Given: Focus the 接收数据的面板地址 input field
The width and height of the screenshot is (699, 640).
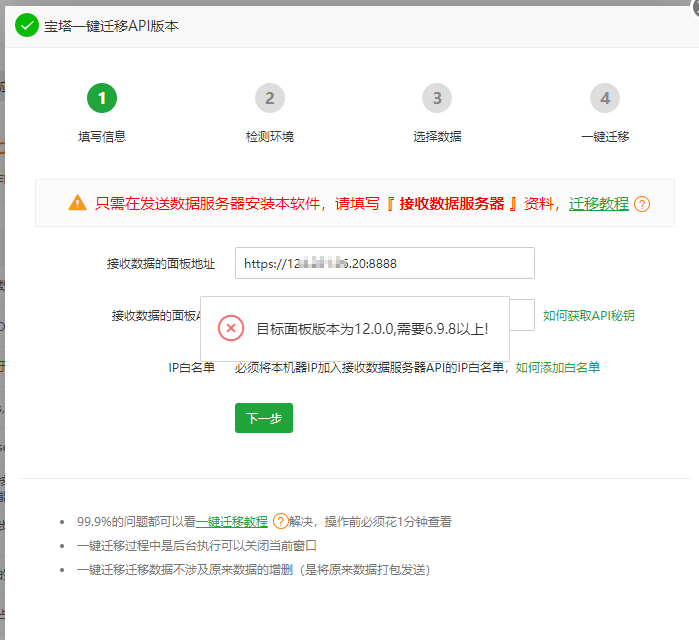Looking at the screenshot, I should click(385, 263).
